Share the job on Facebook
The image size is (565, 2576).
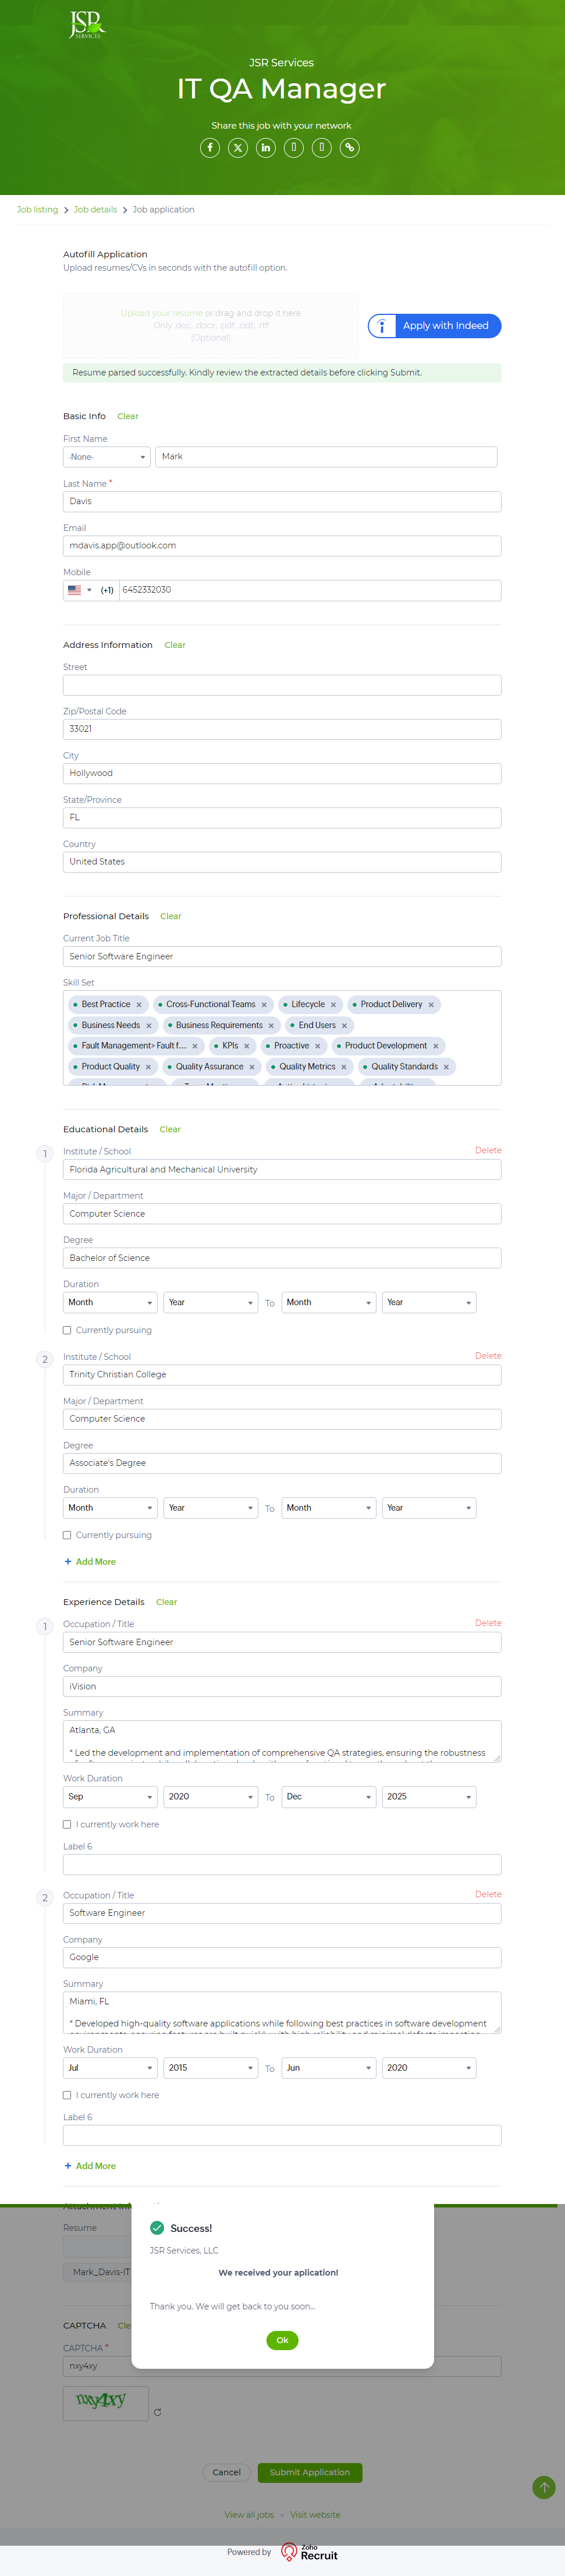click(210, 148)
